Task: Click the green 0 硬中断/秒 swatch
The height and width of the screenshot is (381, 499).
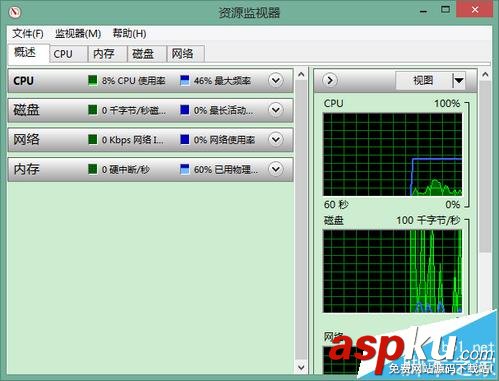Action: pyautogui.click(x=93, y=169)
